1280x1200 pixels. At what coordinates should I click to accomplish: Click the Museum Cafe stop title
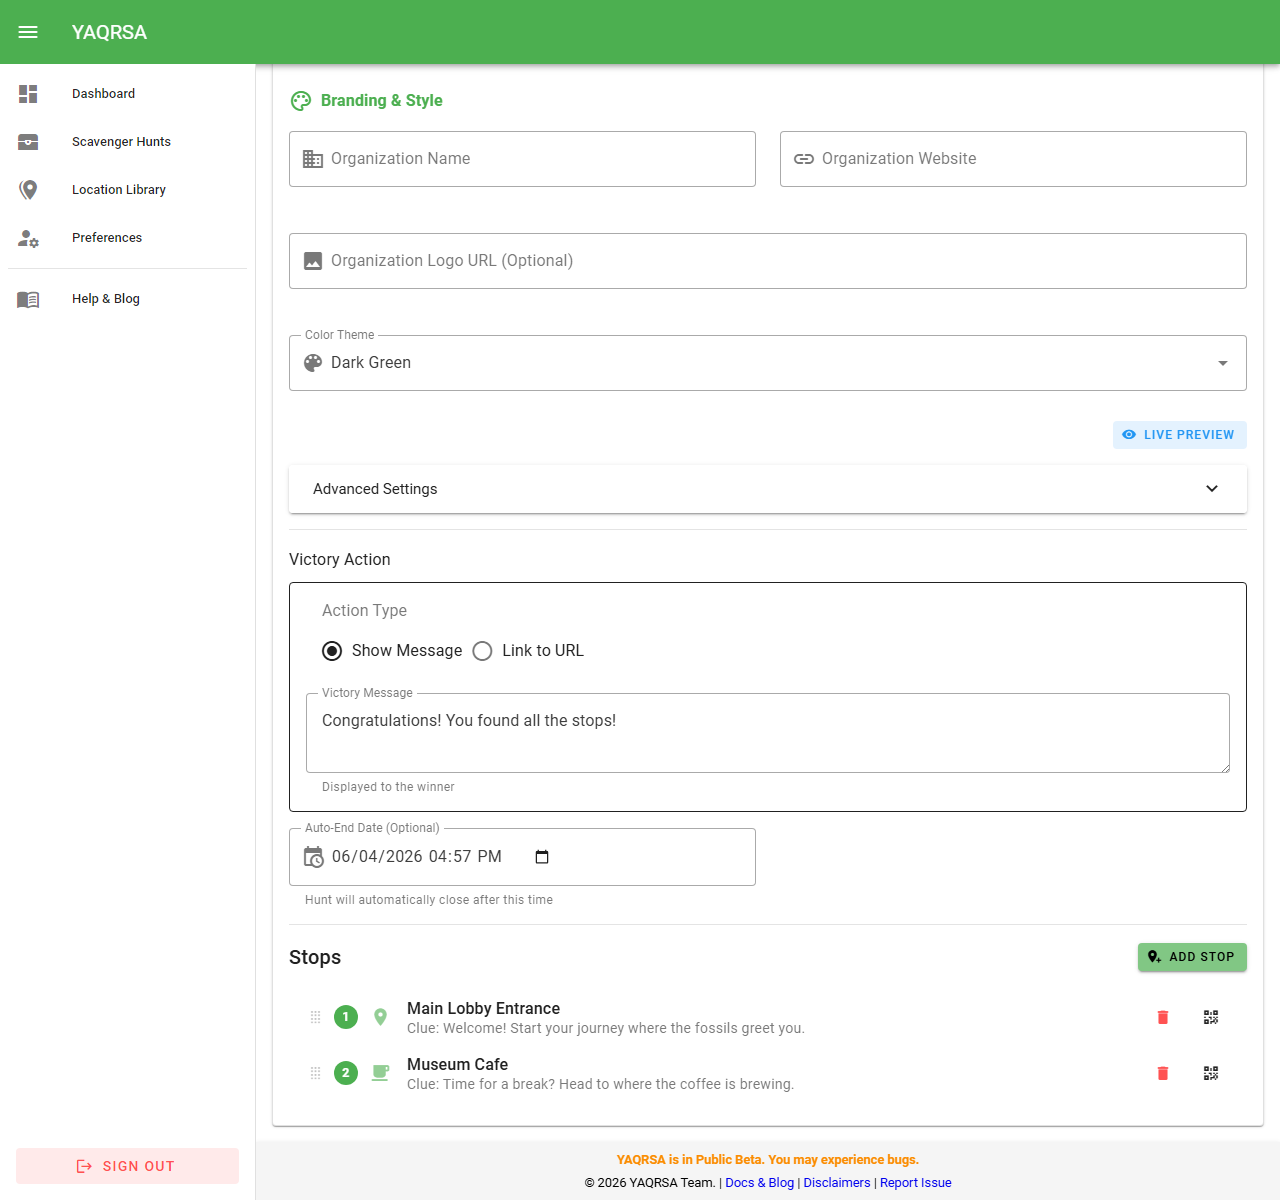(x=457, y=1065)
